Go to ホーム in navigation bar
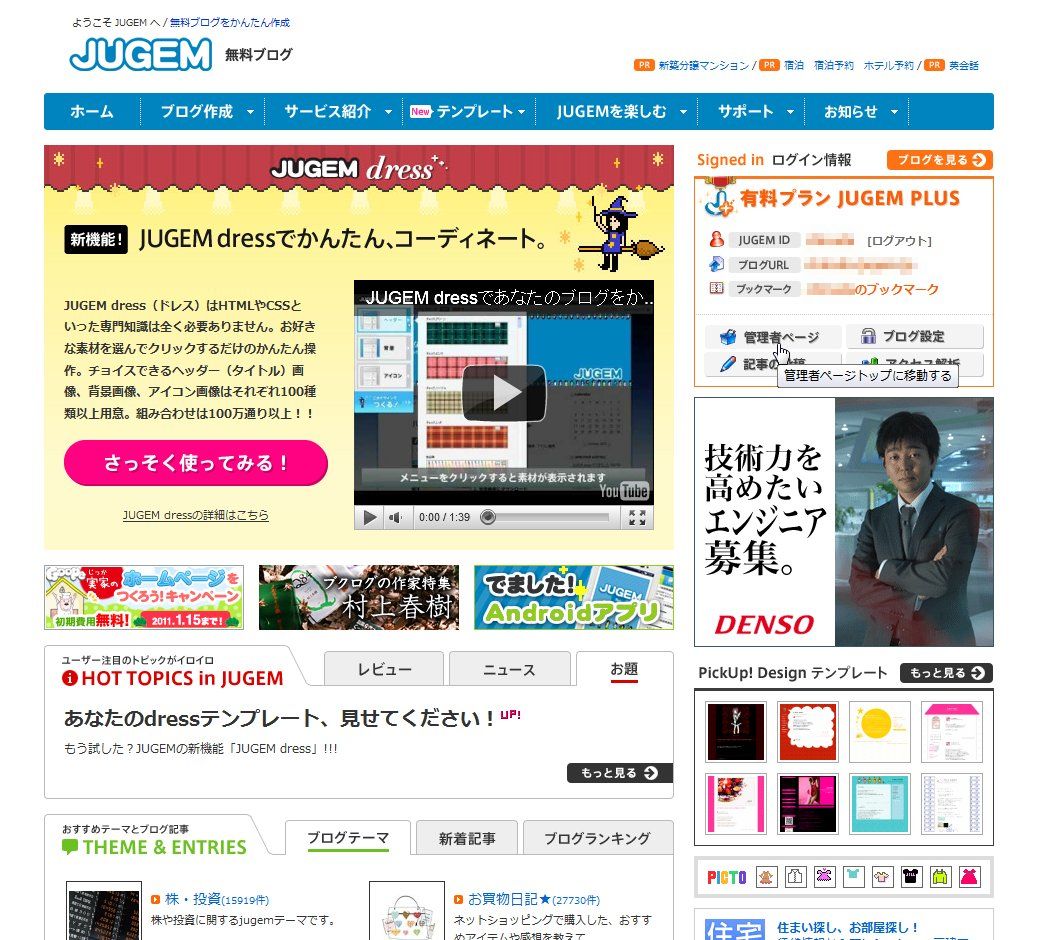 click(x=92, y=111)
